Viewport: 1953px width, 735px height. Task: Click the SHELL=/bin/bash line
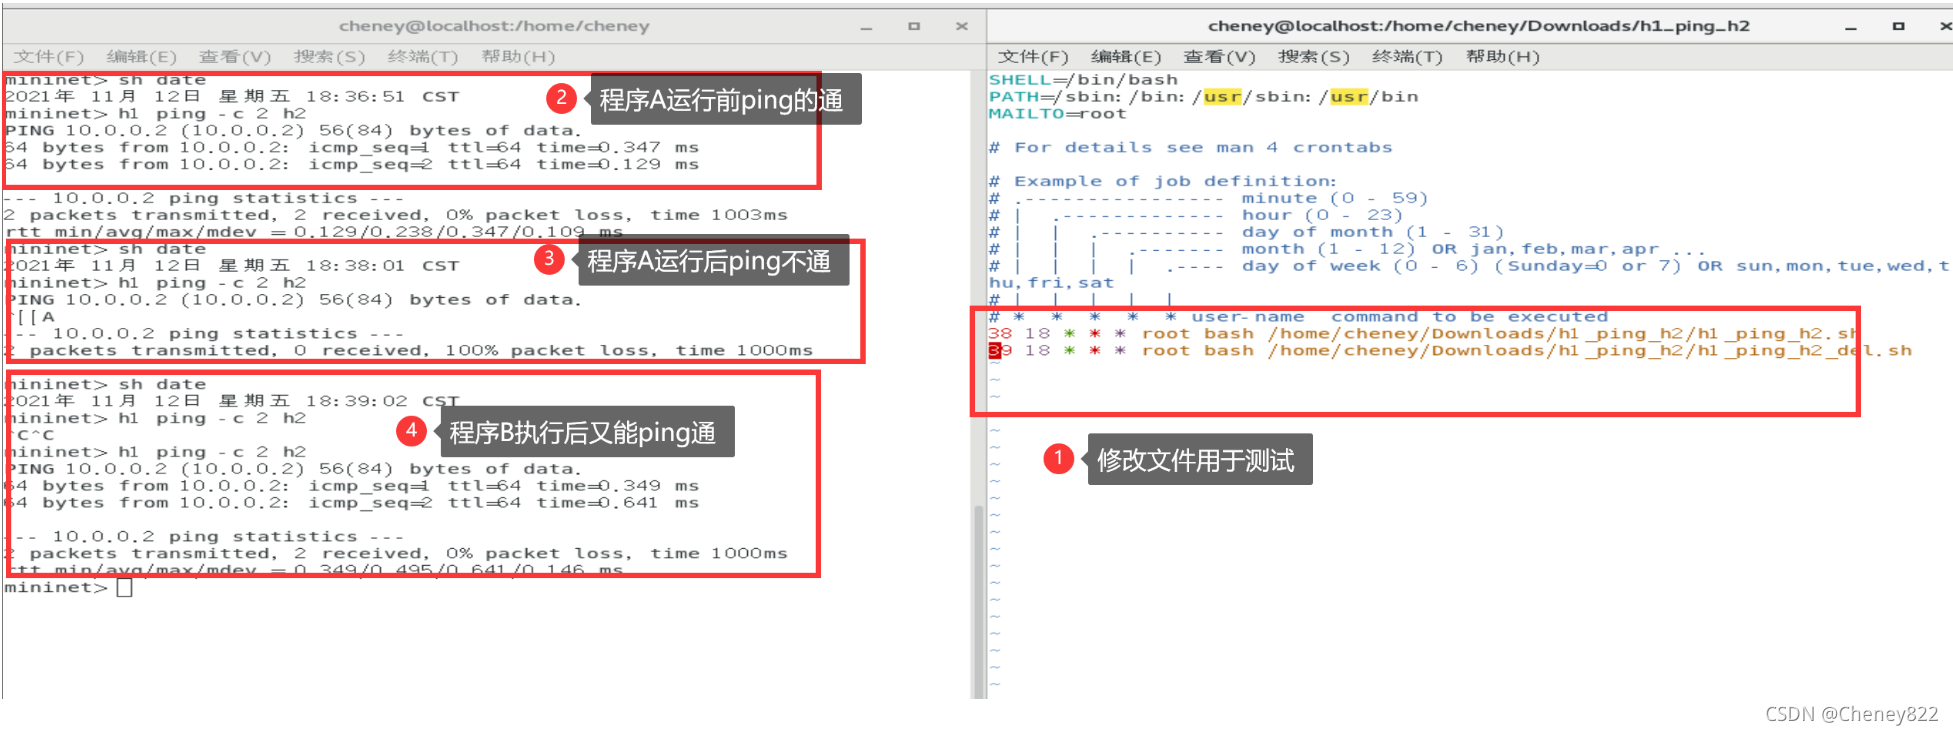1083,80
